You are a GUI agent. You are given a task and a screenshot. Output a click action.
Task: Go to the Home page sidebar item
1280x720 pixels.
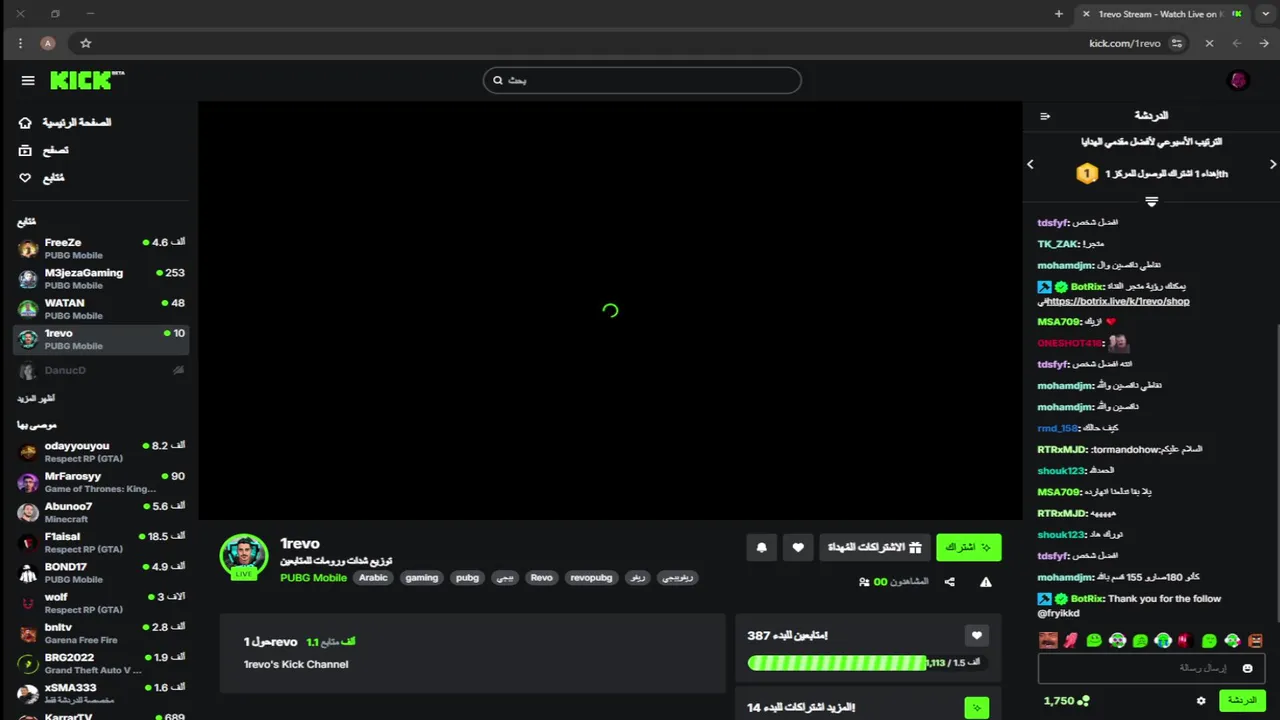65,122
